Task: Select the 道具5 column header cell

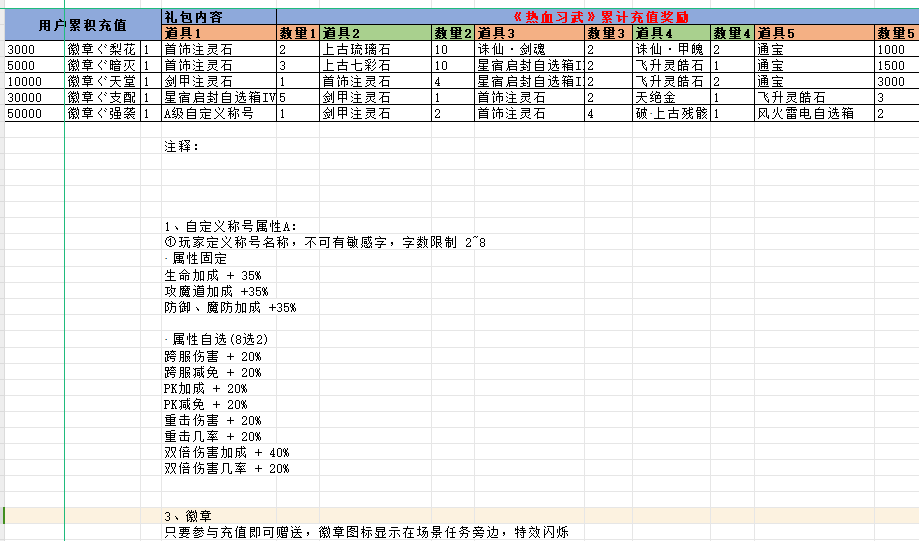Action: (813, 33)
